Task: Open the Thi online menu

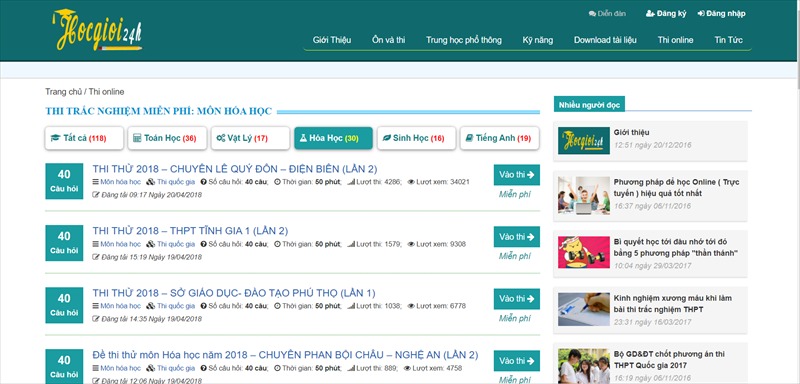Action: click(x=675, y=40)
